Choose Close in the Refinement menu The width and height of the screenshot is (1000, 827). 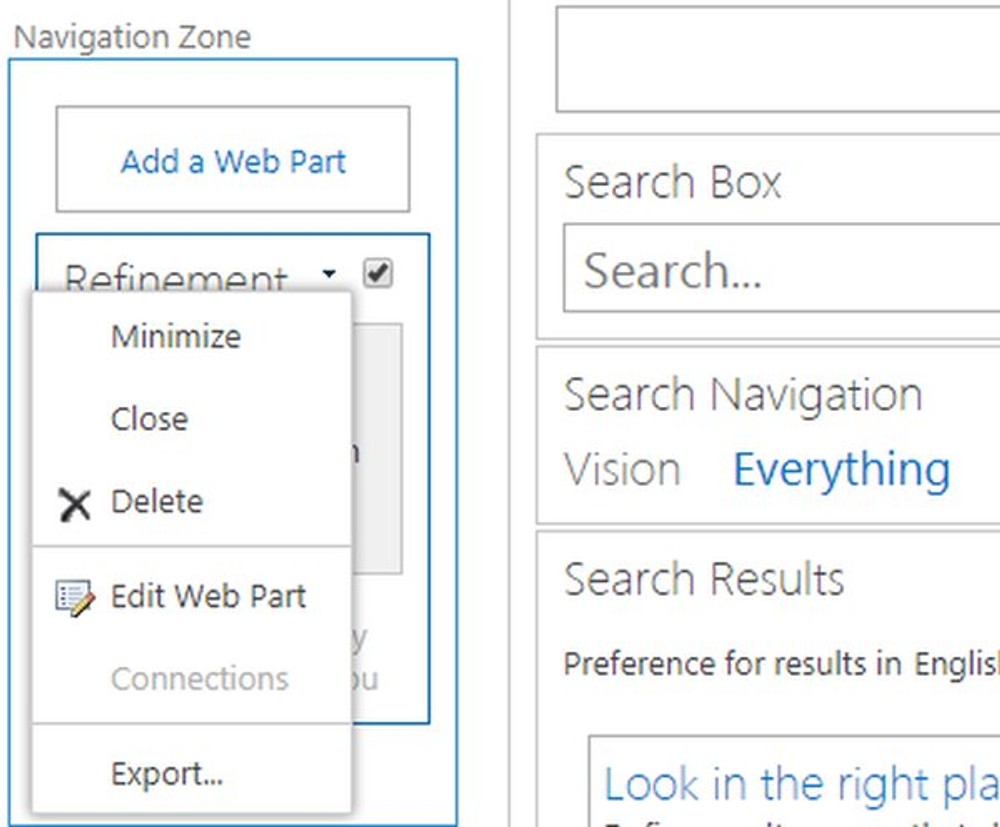point(149,419)
